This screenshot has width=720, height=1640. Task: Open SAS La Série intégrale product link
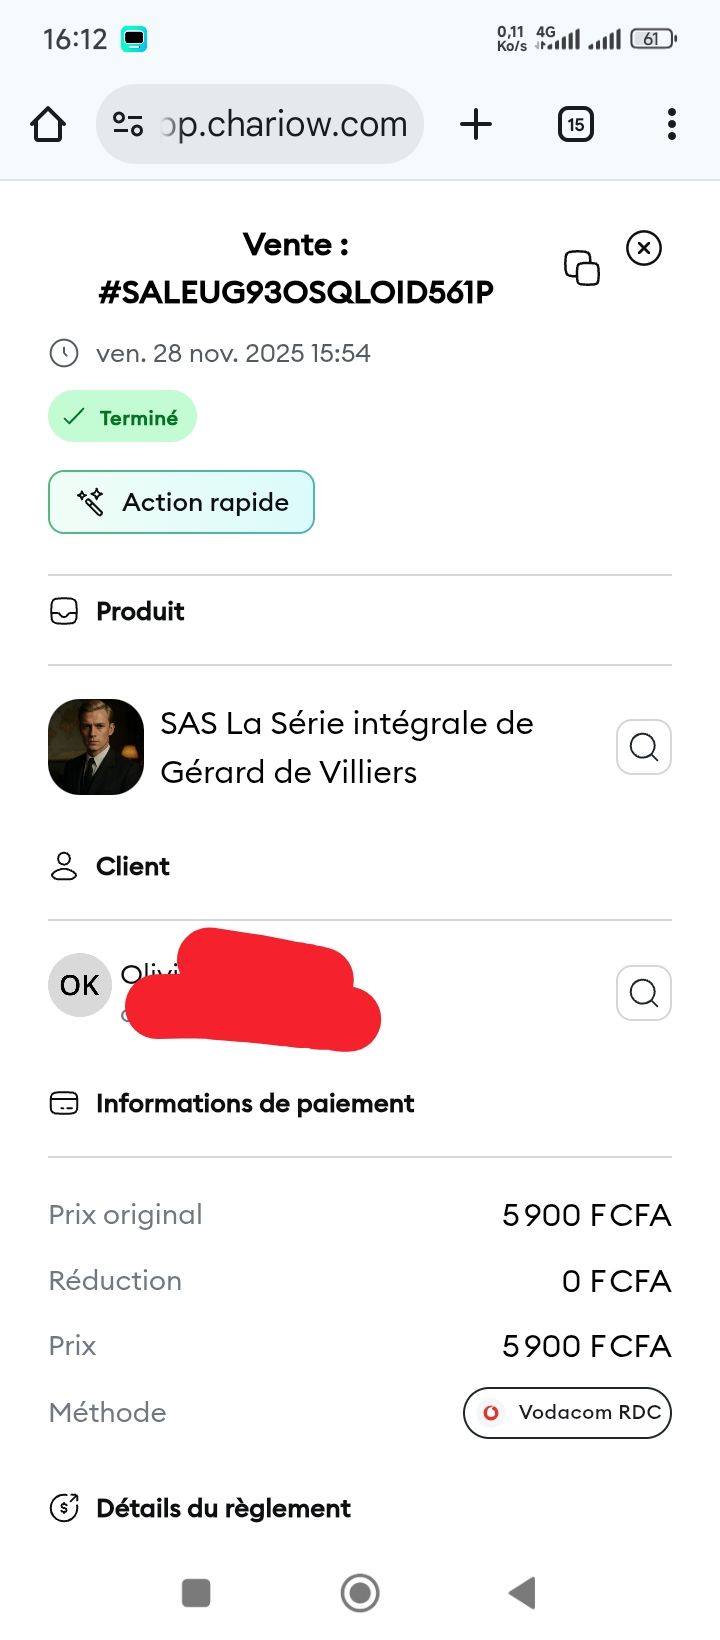click(347, 747)
